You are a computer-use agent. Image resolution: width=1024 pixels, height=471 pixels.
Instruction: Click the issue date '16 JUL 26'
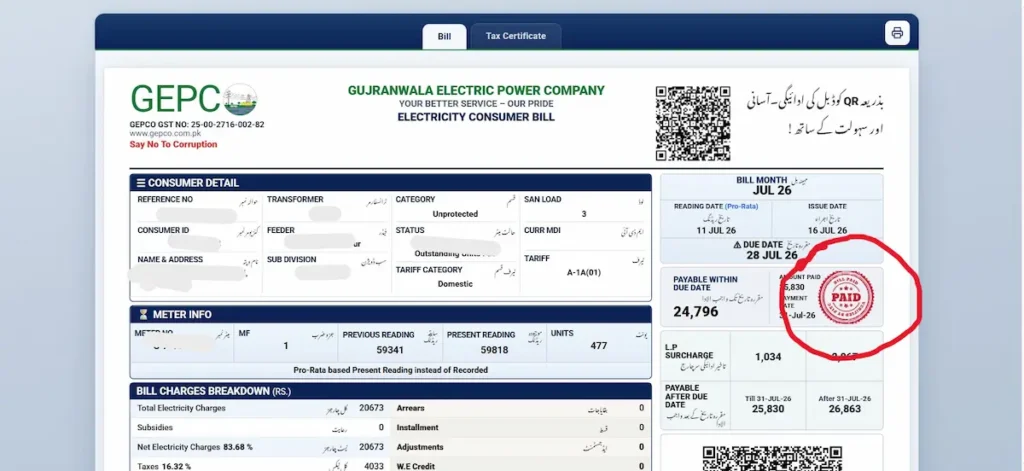click(x=827, y=231)
